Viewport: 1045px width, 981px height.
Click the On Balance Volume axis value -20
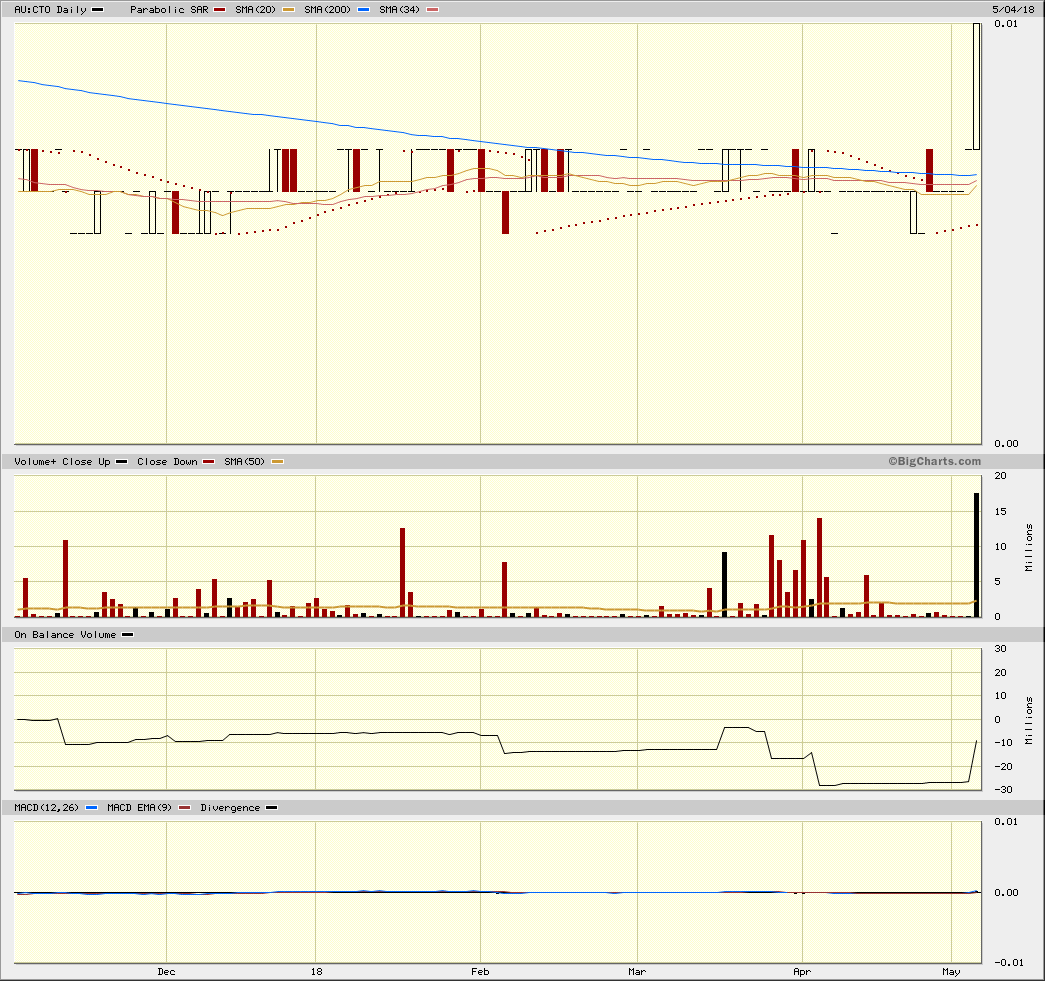(1003, 766)
